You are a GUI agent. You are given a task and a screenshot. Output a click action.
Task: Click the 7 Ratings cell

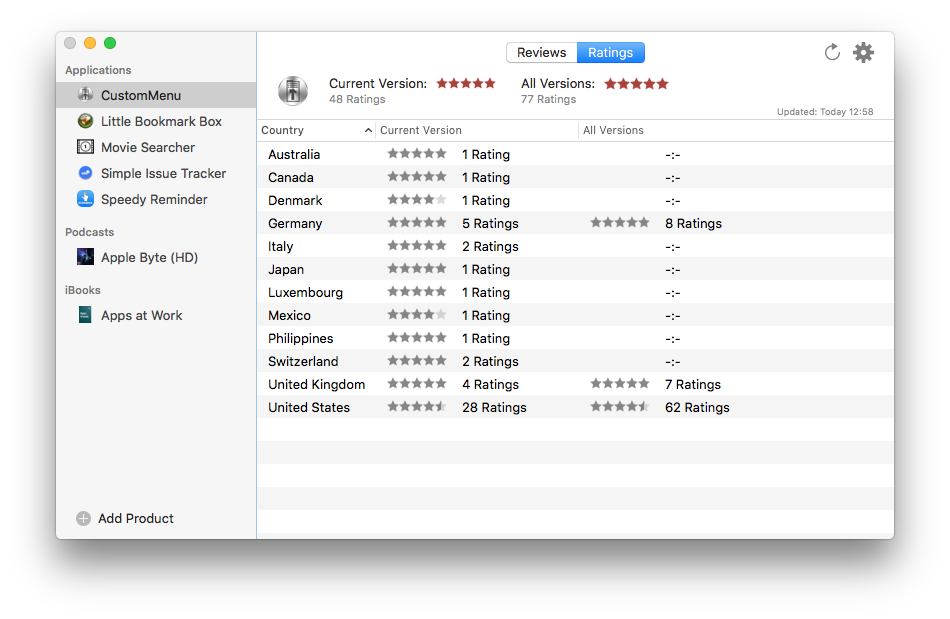pyautogui.click(x=693, y=385)
